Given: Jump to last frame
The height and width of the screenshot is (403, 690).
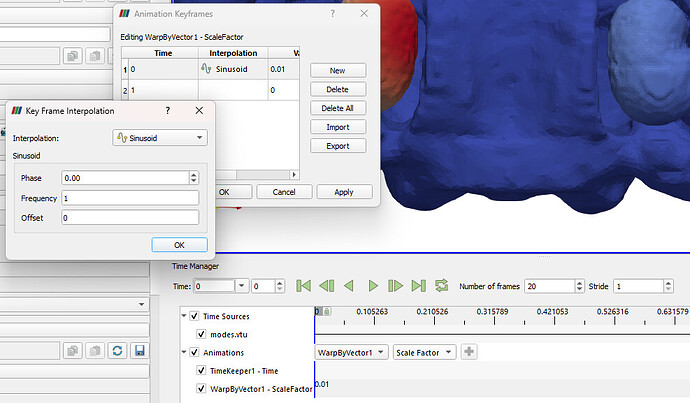Looking at the screenshot, I should (418, 286).
